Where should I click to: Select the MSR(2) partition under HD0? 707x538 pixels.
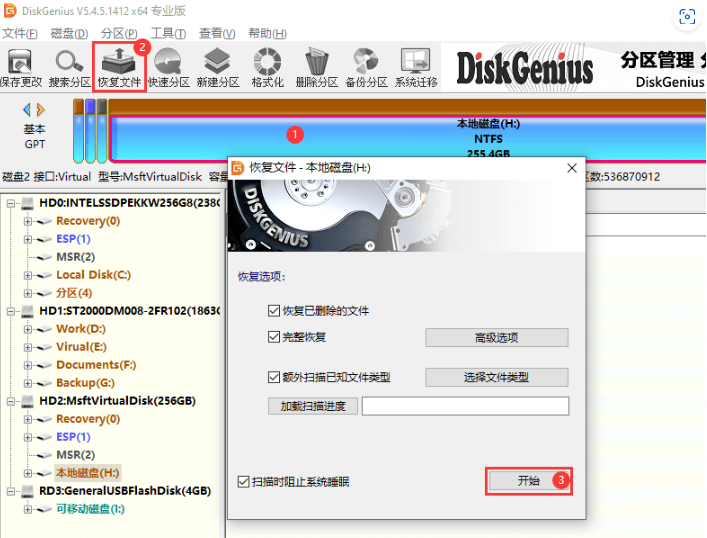click(75, 257)
